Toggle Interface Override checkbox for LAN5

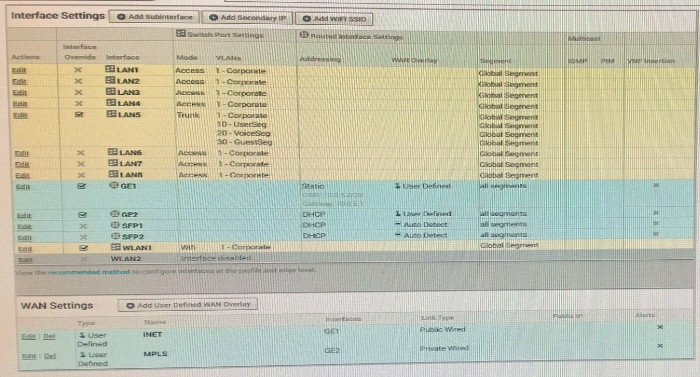tap(79, 115)
